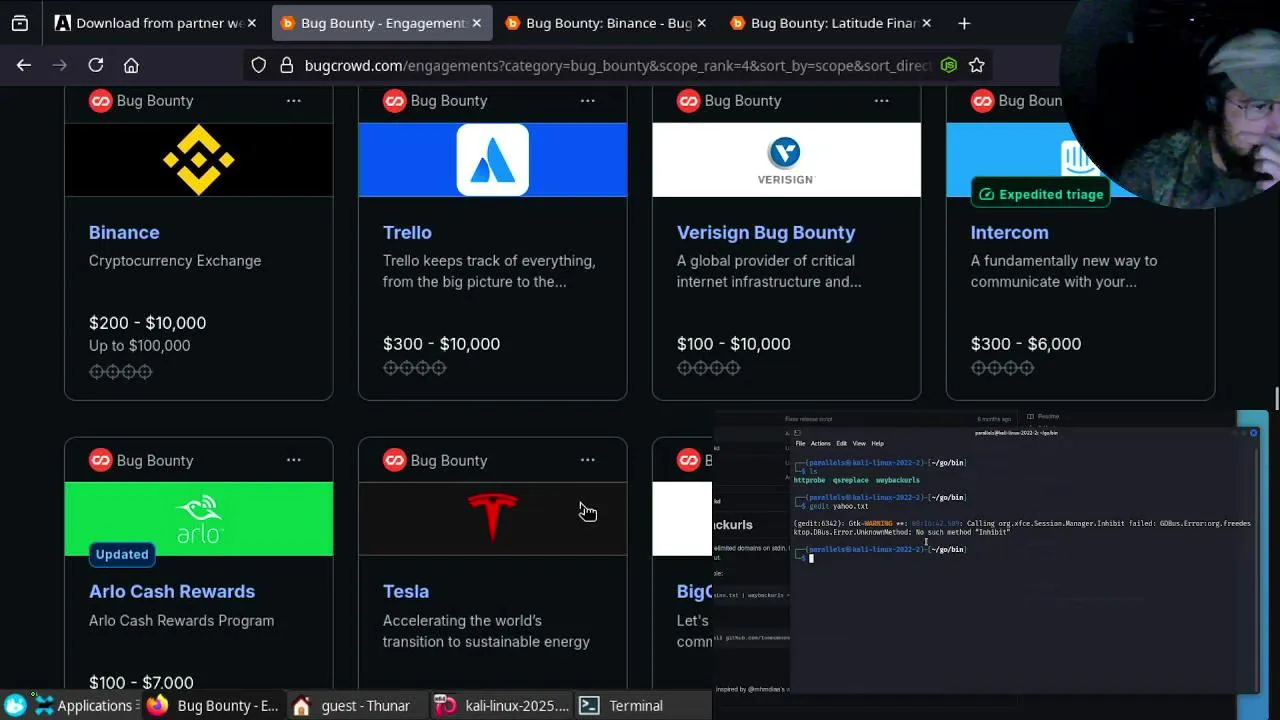
Task: Open the Verisign Bug Bounty link
Action: click(x=766, y=232)
